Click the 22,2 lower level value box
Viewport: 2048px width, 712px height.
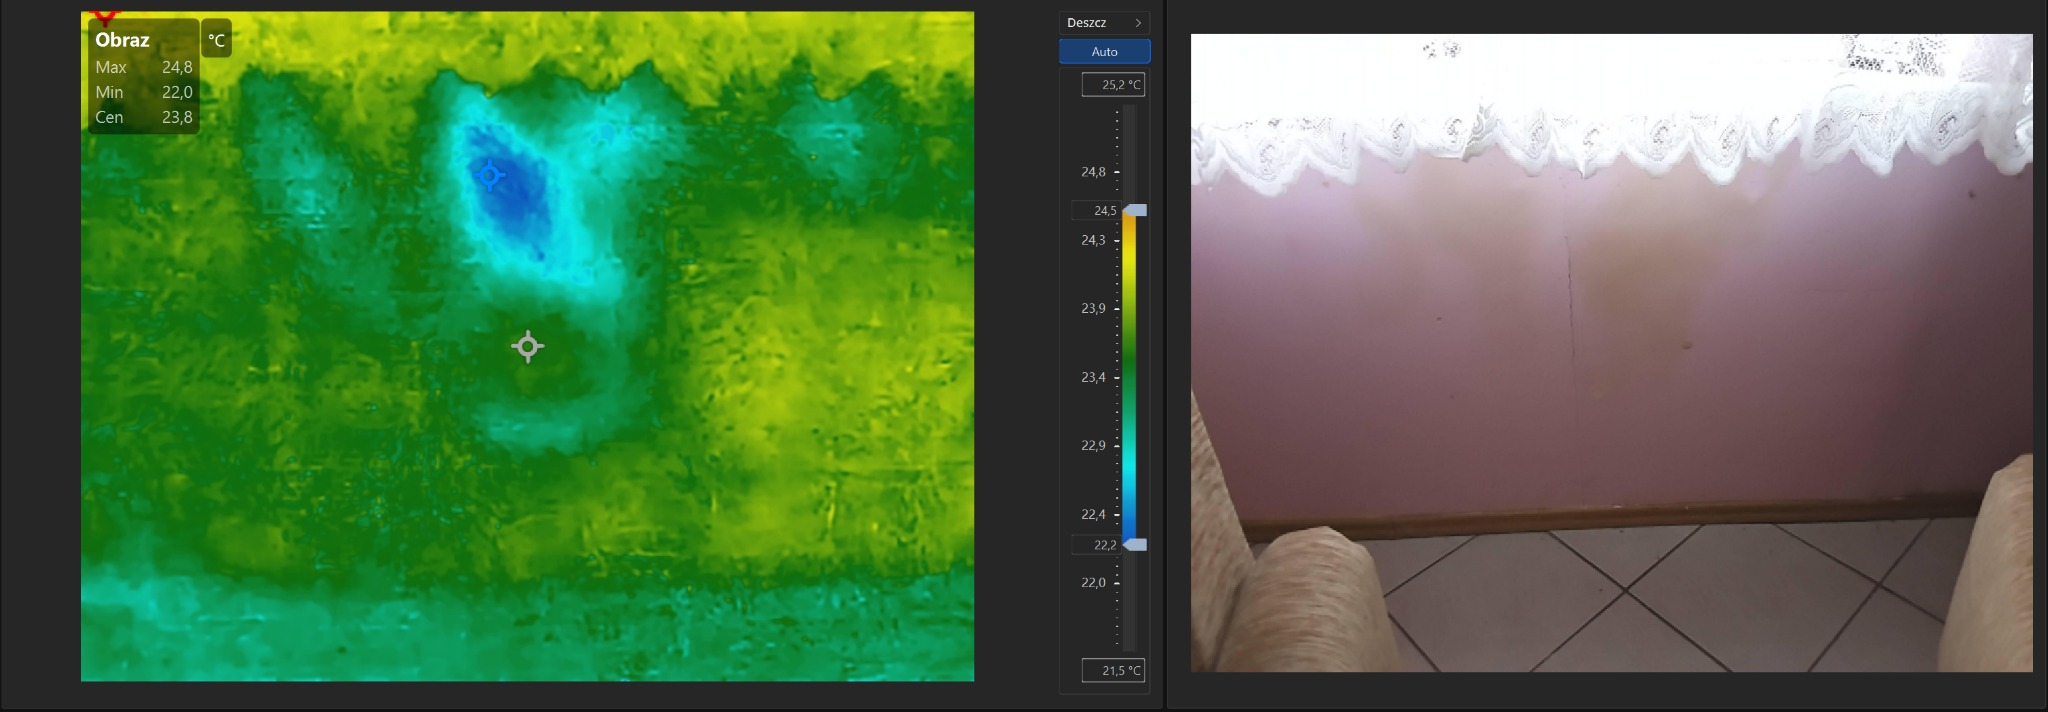[1096, 545]
